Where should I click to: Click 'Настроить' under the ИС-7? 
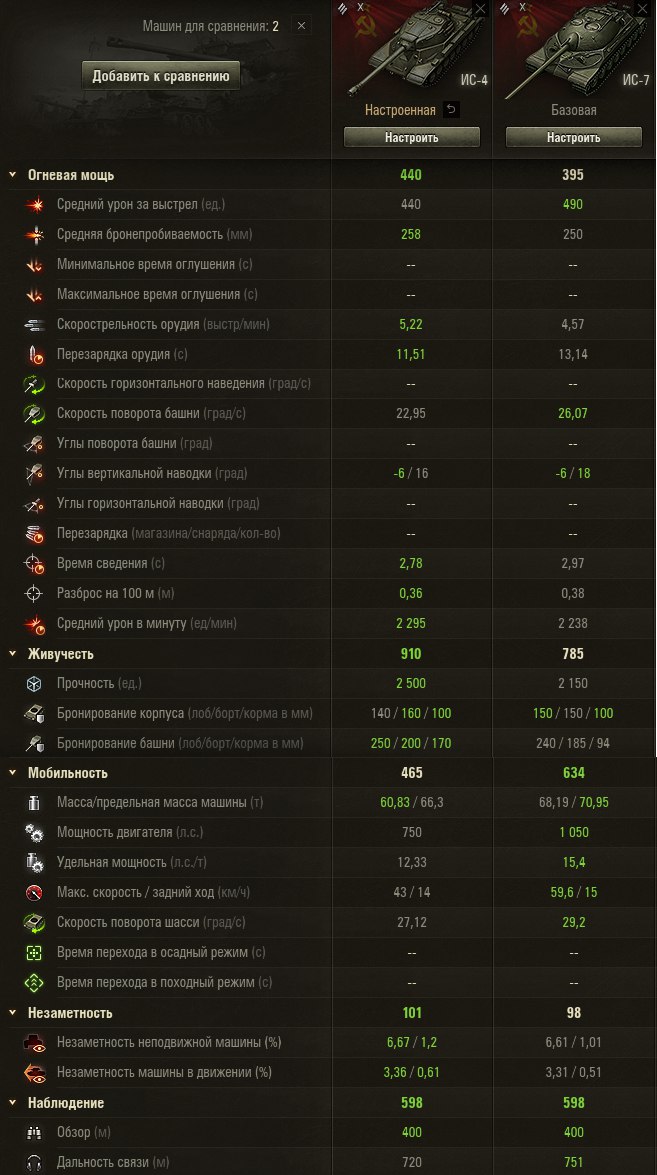[573, 138]
